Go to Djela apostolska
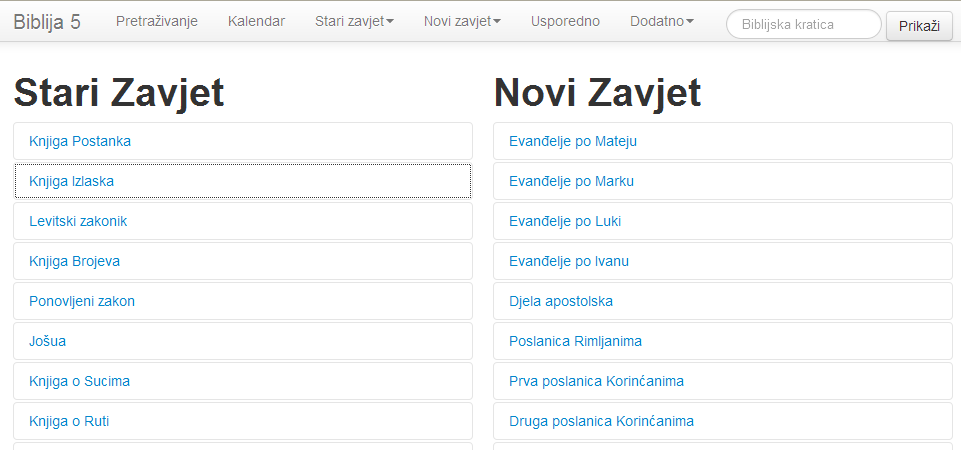961x450 pixels. pyautogui.click(x=561, y=301)
